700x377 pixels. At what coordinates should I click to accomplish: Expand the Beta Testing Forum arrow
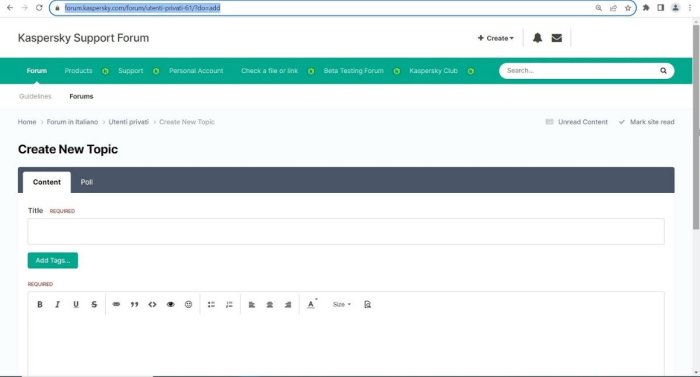point(396,71)
